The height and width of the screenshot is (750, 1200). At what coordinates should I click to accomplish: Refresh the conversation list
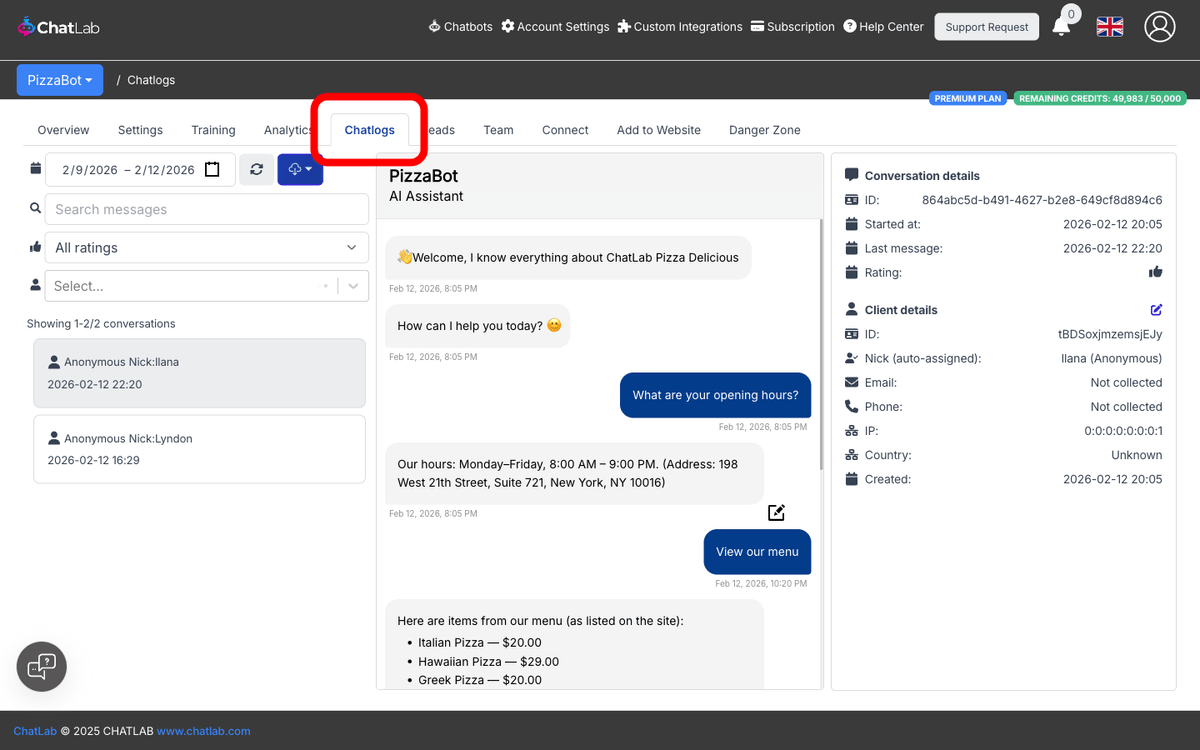tap(257, 169)
